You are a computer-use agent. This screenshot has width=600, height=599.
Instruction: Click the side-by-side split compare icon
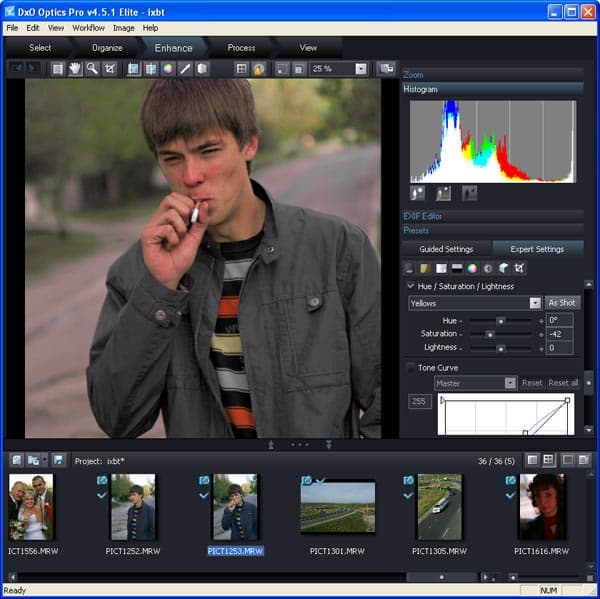151,69
